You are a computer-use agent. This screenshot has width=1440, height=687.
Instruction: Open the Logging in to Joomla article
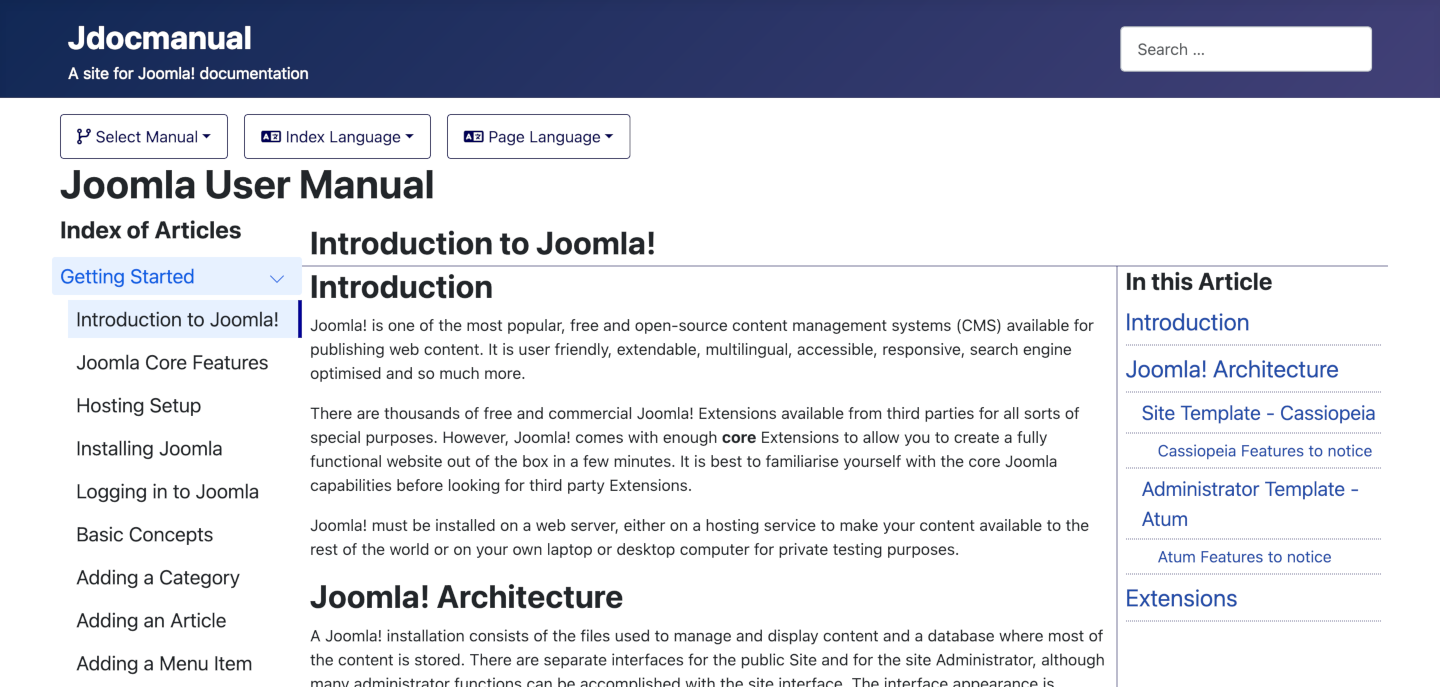[167, 492]
